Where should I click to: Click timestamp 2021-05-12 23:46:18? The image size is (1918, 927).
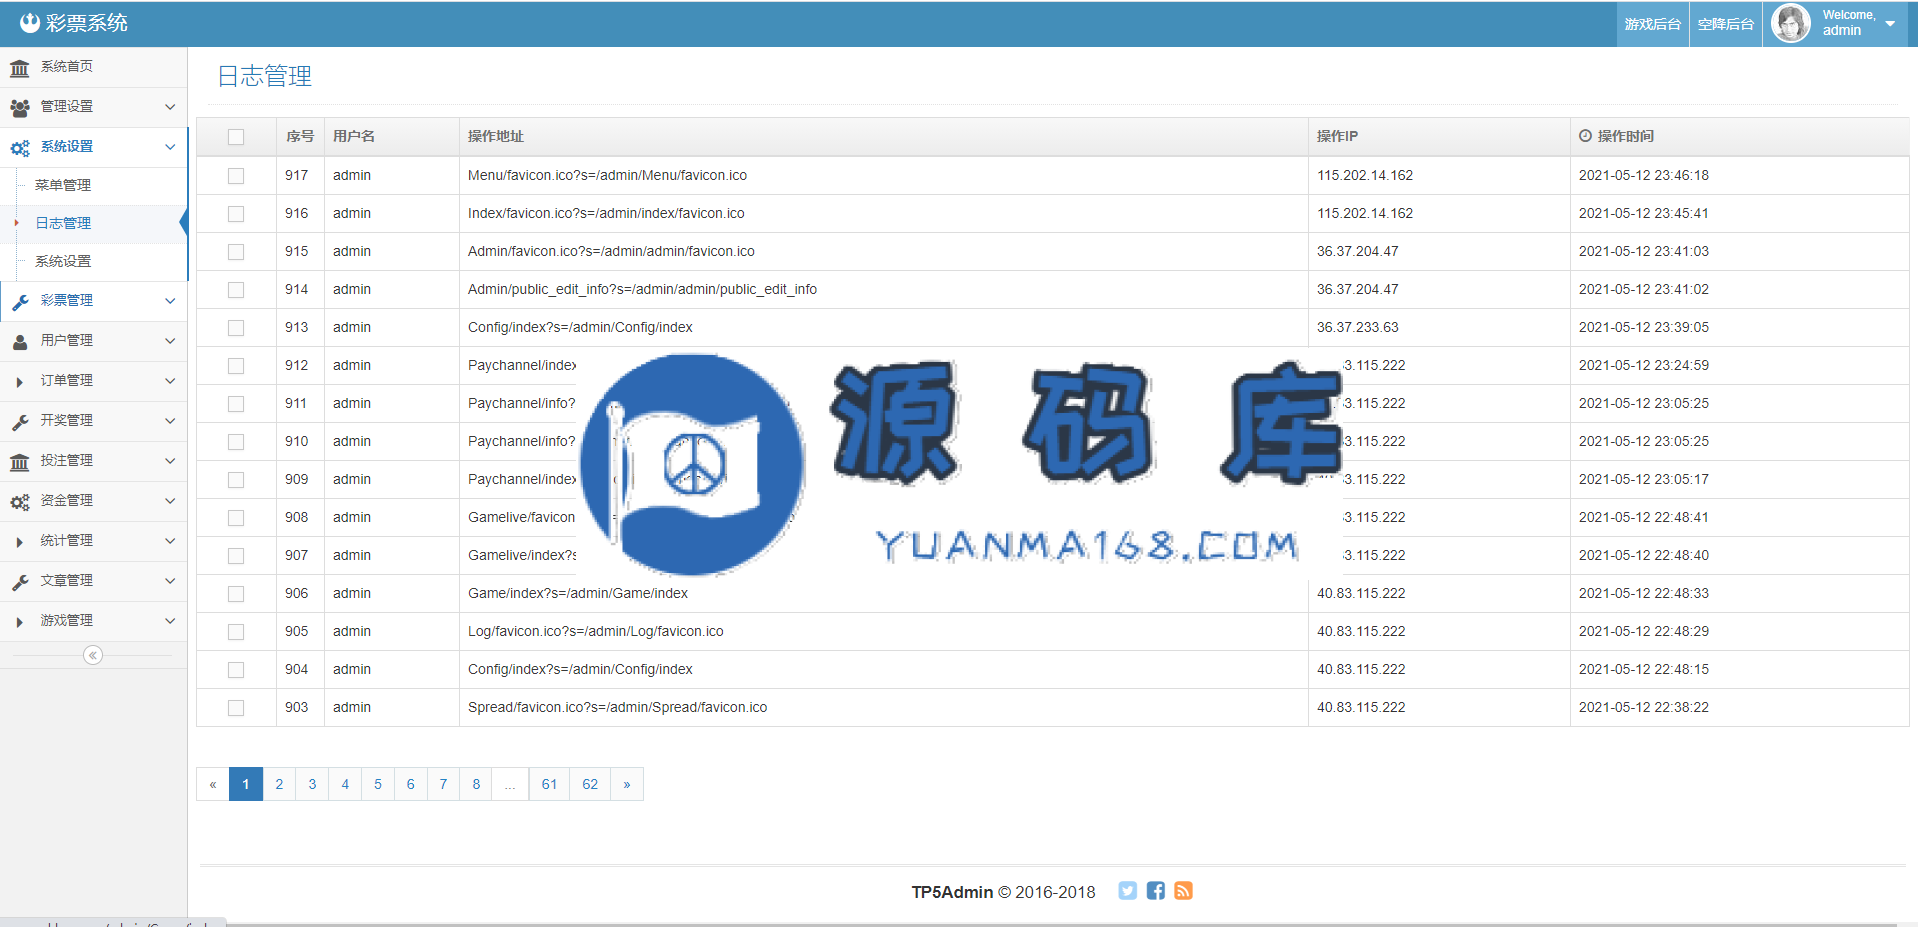point(1644,175)
